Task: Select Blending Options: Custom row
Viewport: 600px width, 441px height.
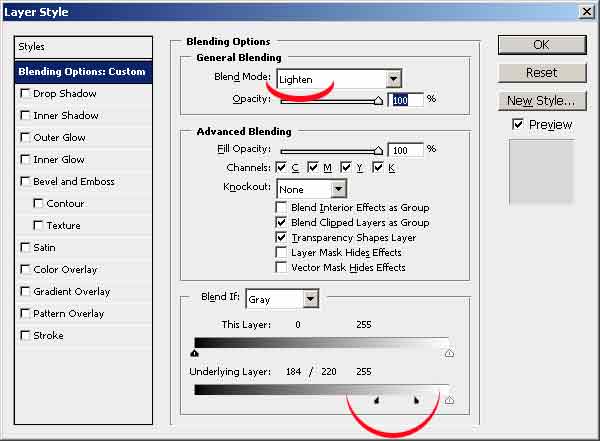Action: coord(83,72)
